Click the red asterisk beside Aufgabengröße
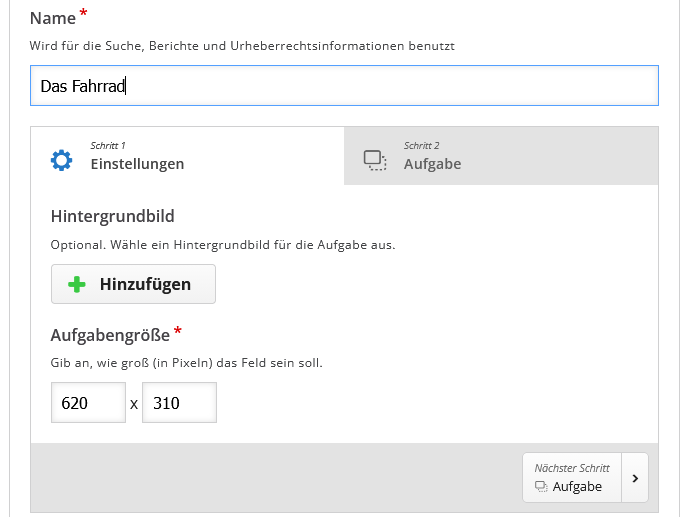This screenshot has width=686, height=517. click(178, 331)
